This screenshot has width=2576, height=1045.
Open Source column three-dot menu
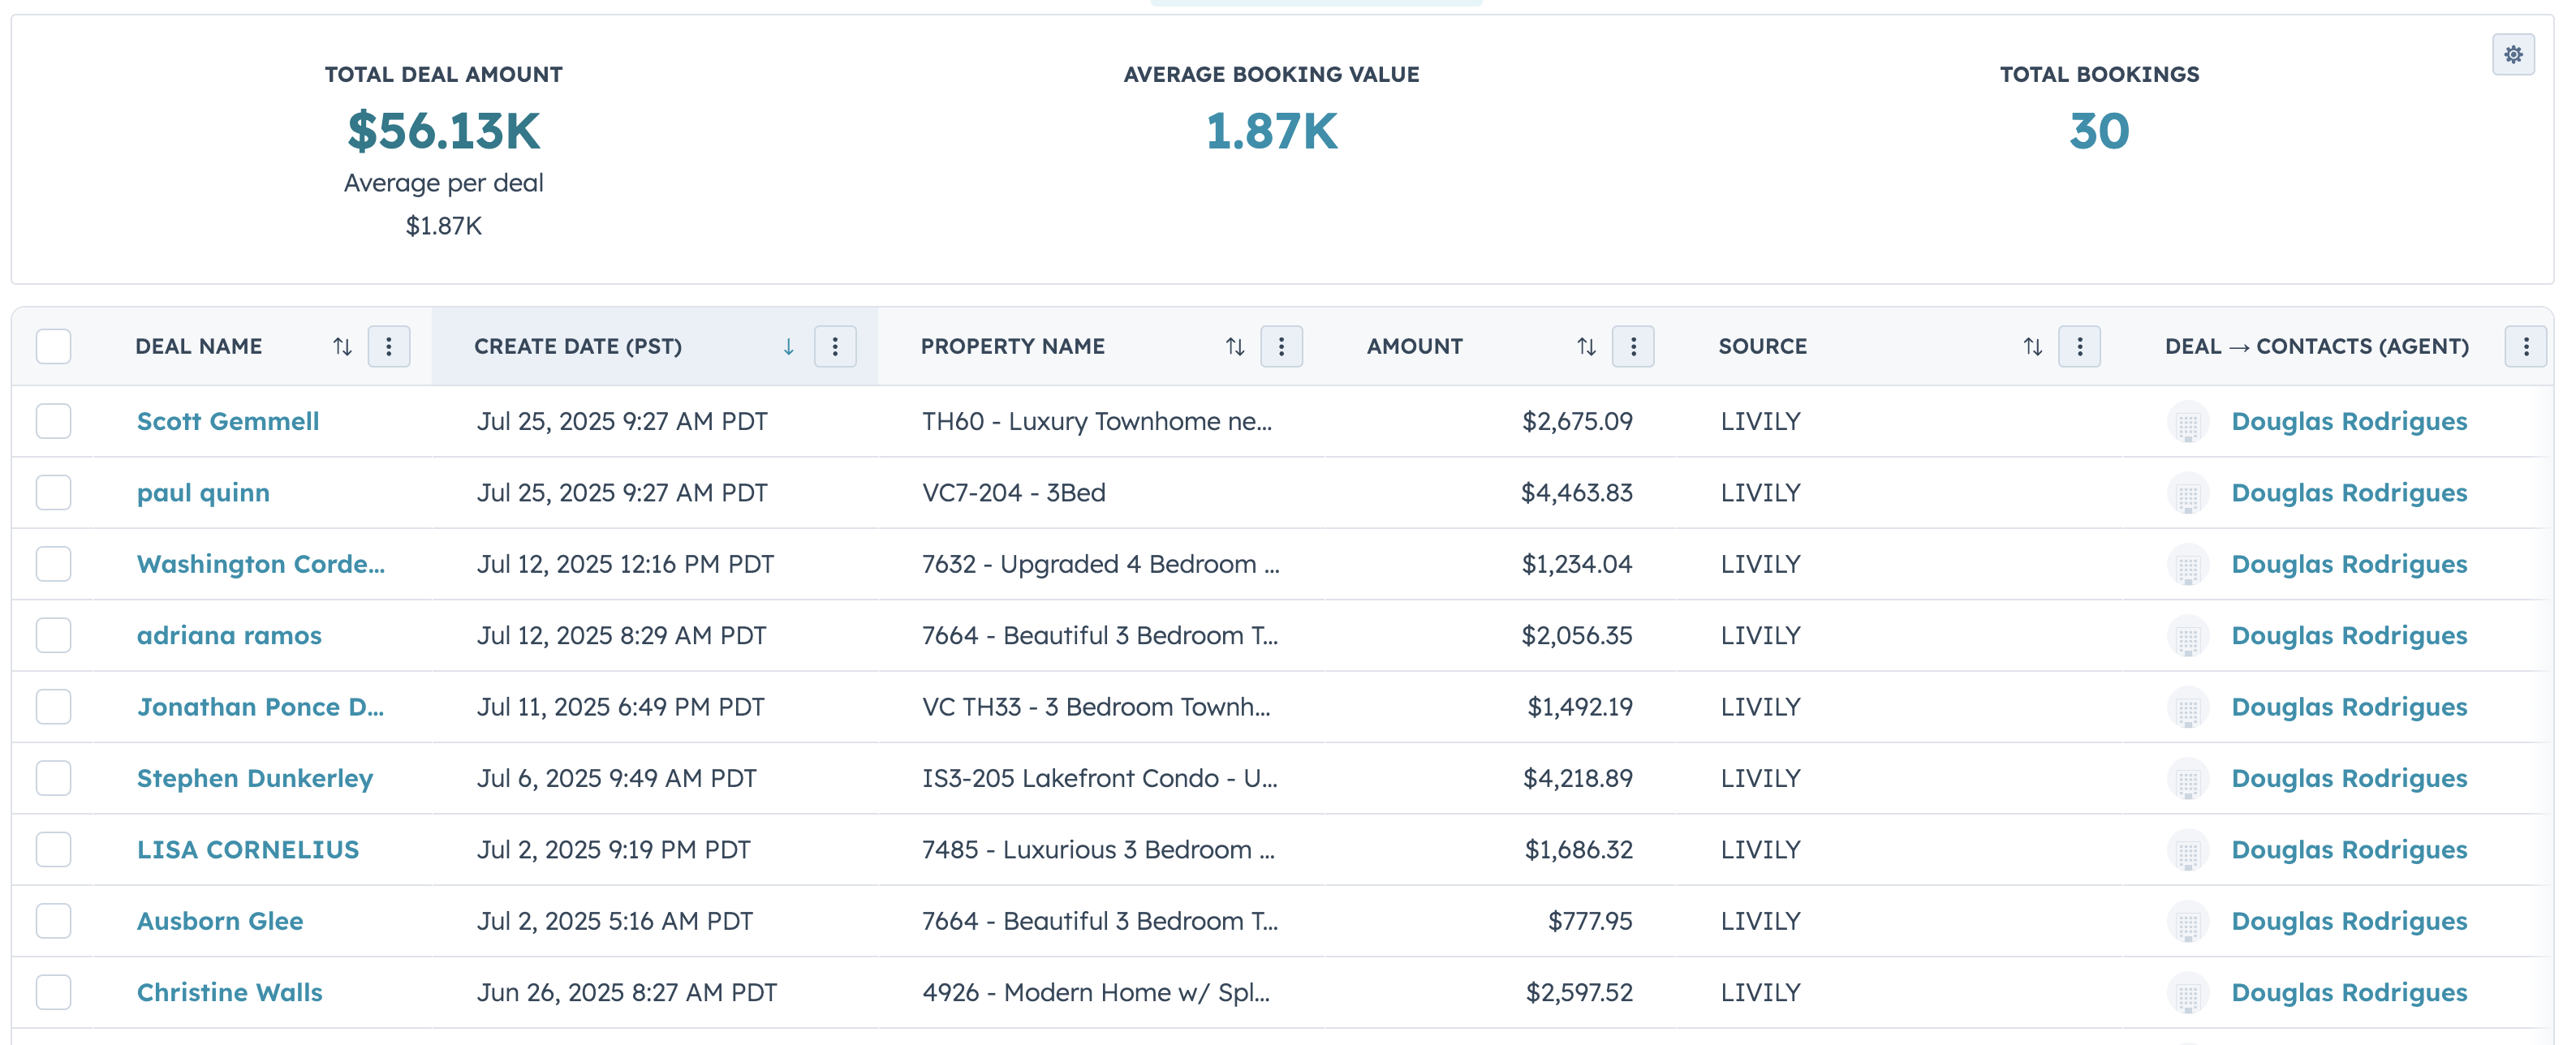pos(2079,346)
